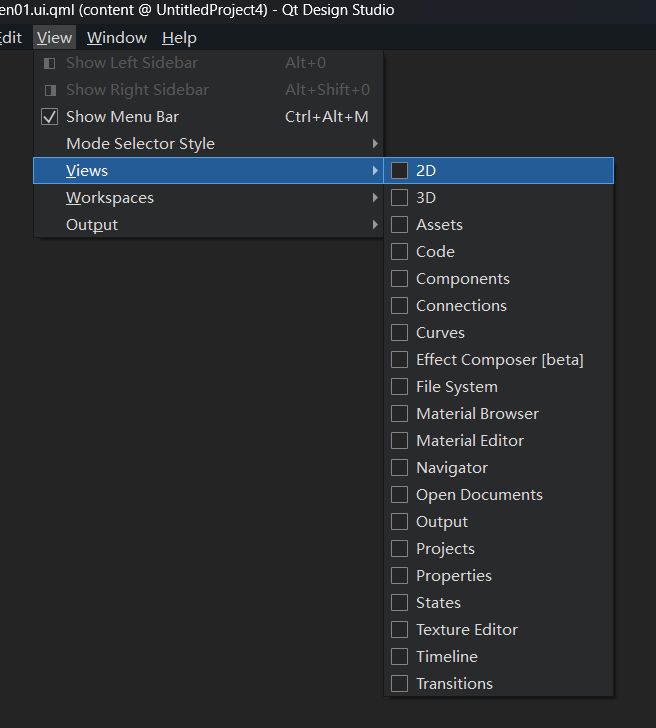The height and width of the screenshot is (728, 656).
Task: Enable the 2D view checkbox
Action: pos(399,171)
